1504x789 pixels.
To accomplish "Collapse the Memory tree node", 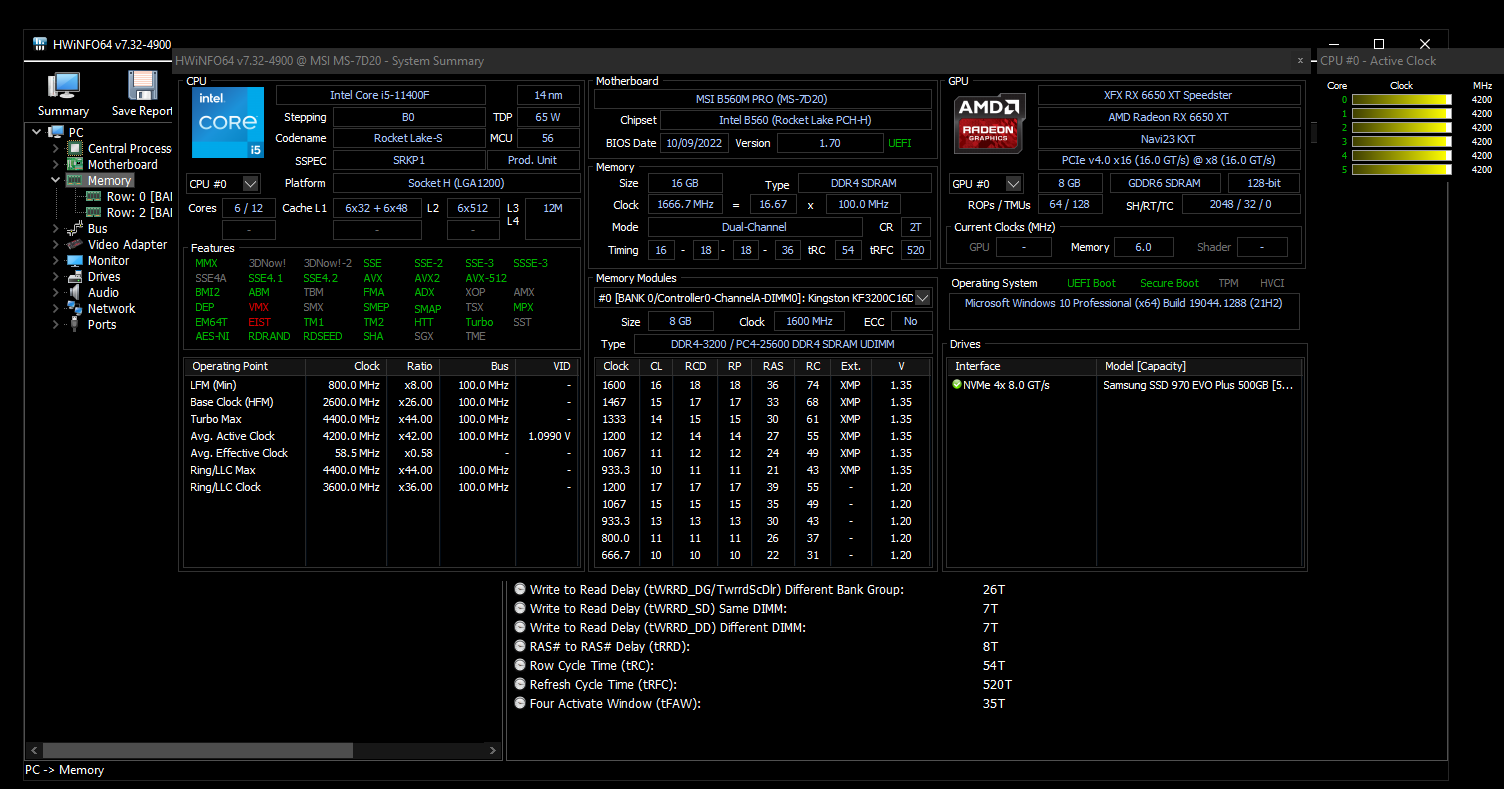I will tap(56, 180).
